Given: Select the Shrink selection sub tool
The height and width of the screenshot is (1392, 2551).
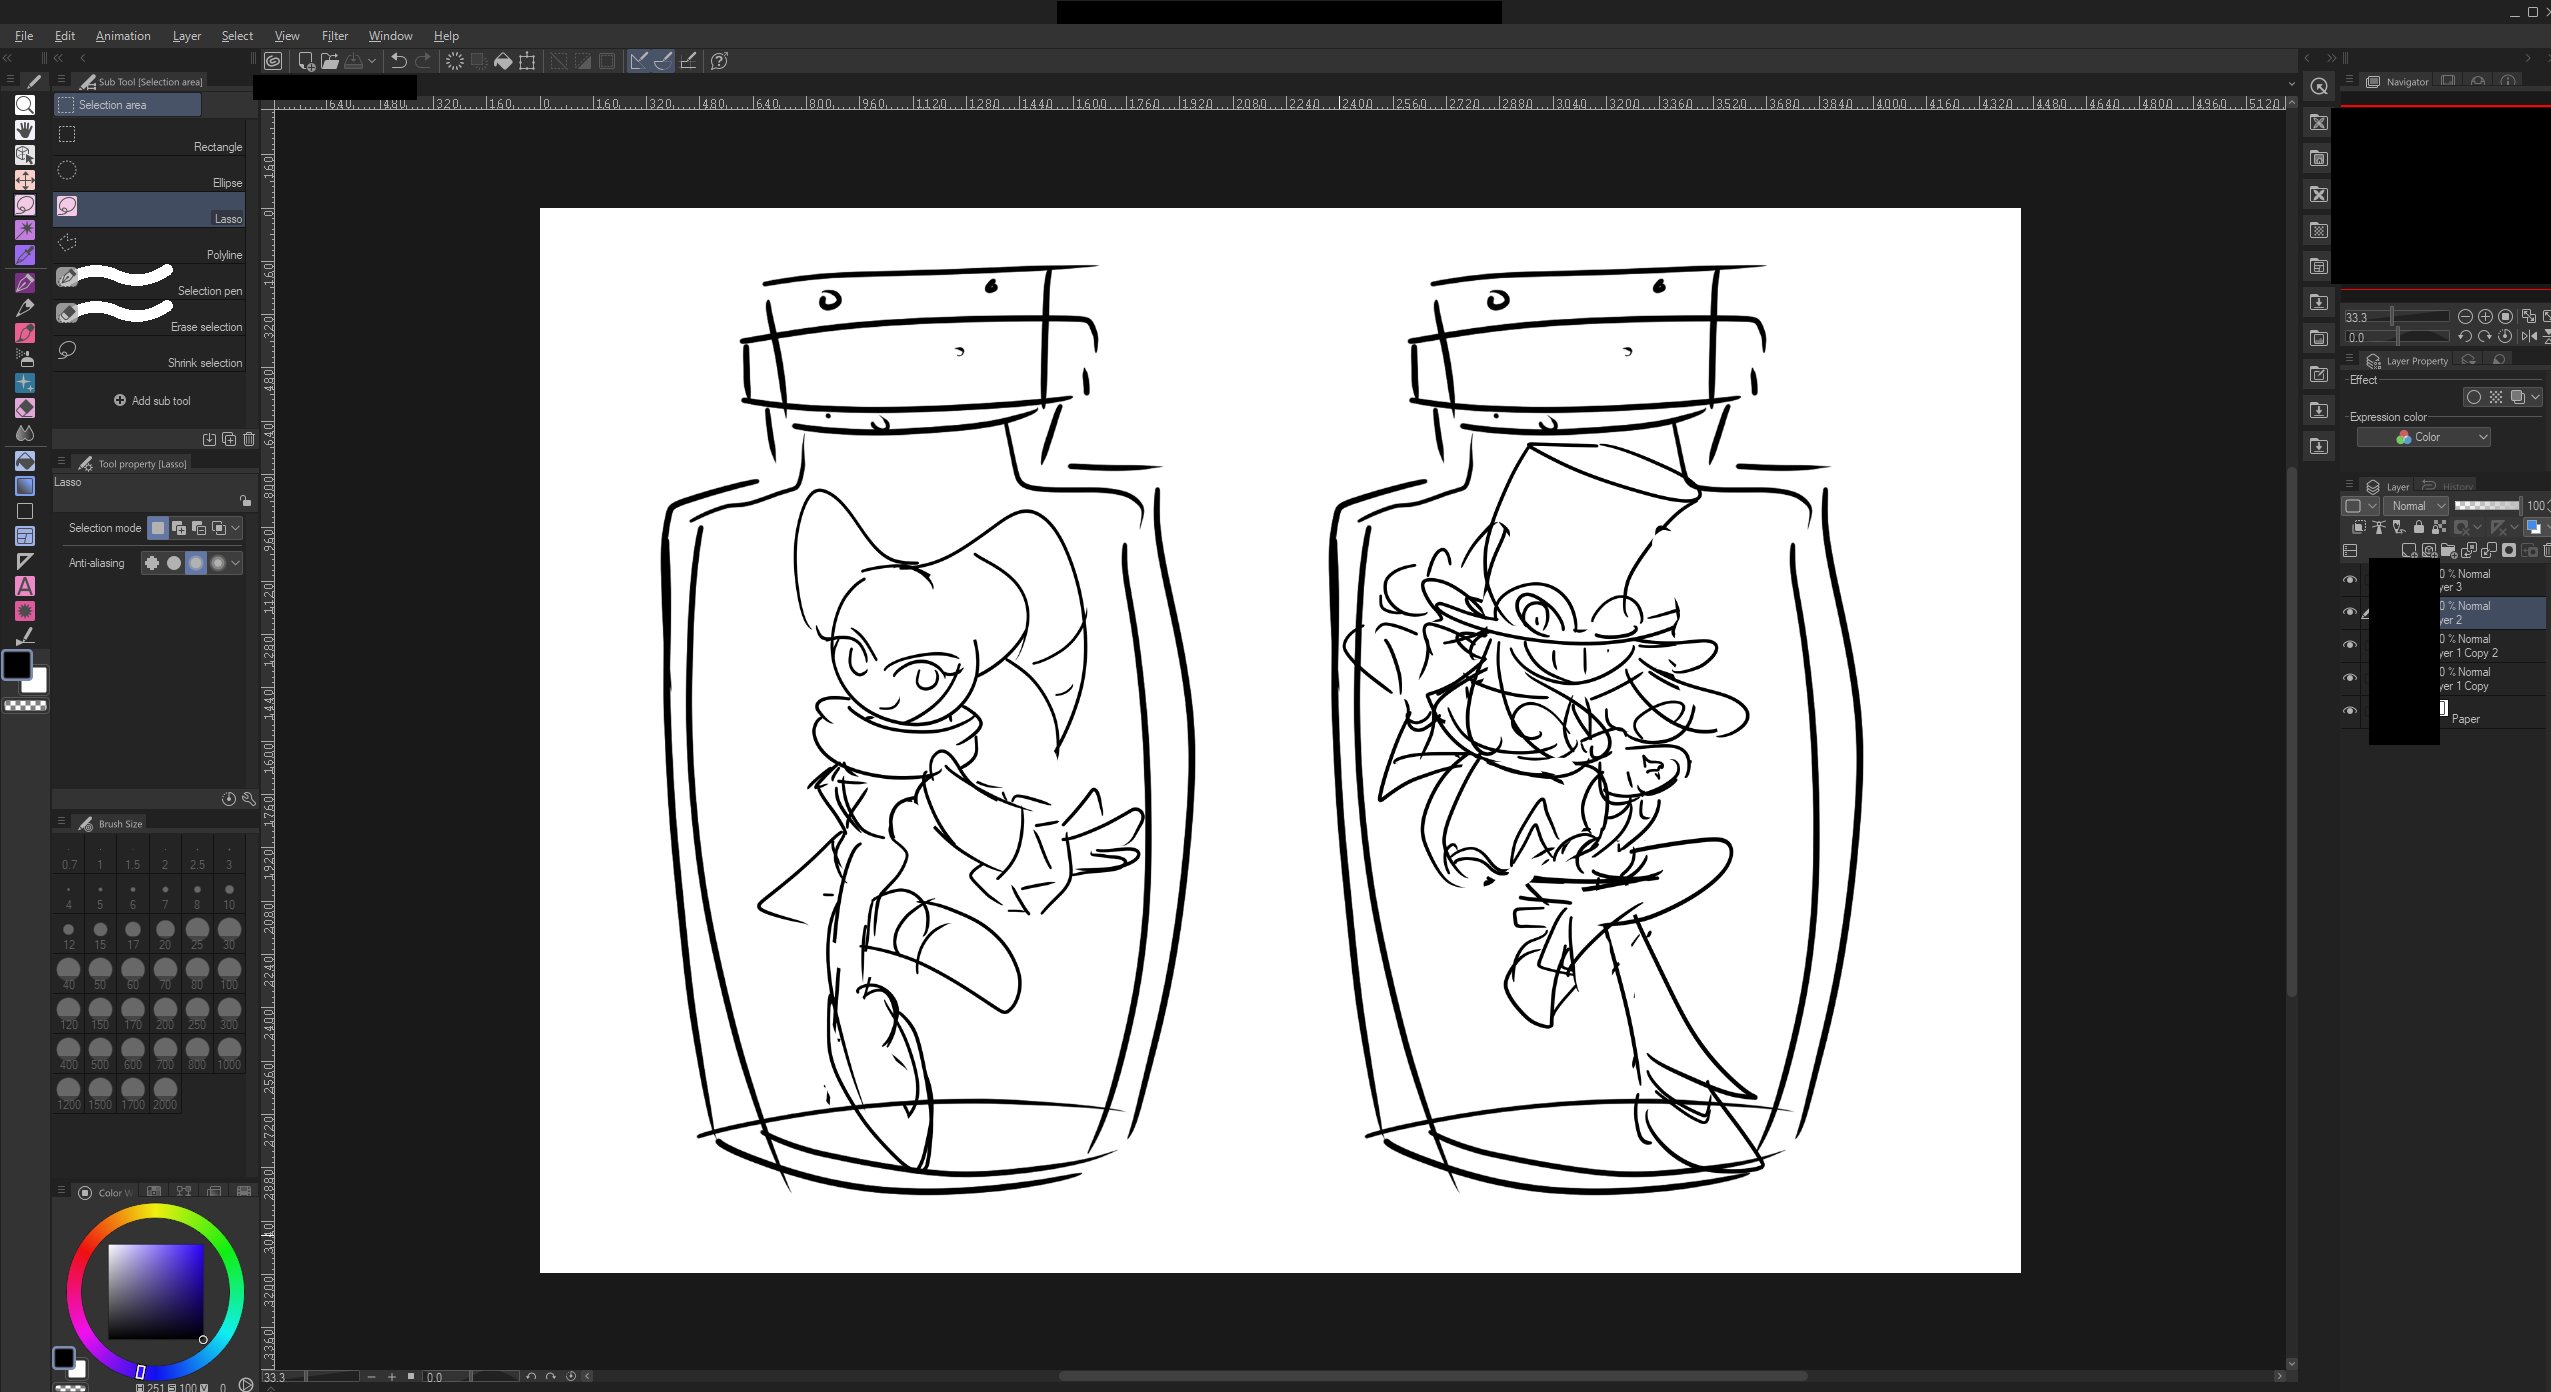Looking at the screenshot, I should (150, 355).
